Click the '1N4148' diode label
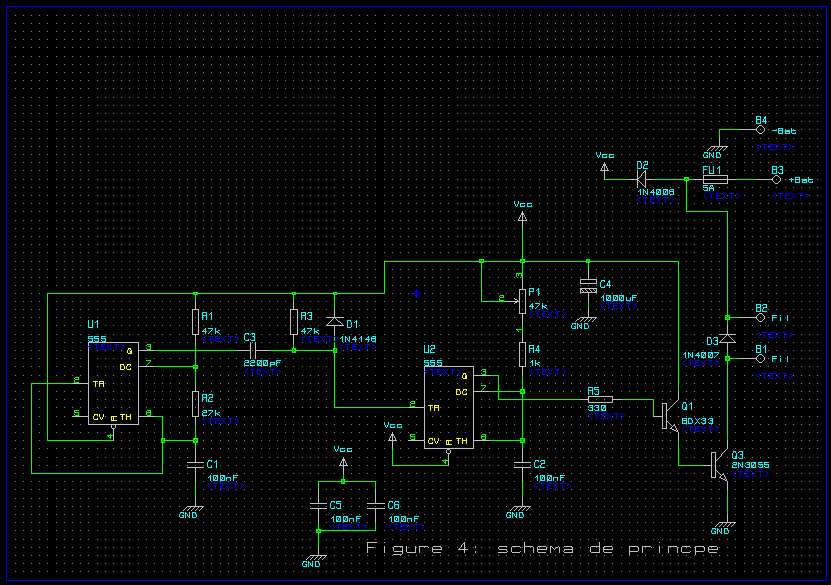This screenshot has width=831, height=585. (x=358, y=339)
